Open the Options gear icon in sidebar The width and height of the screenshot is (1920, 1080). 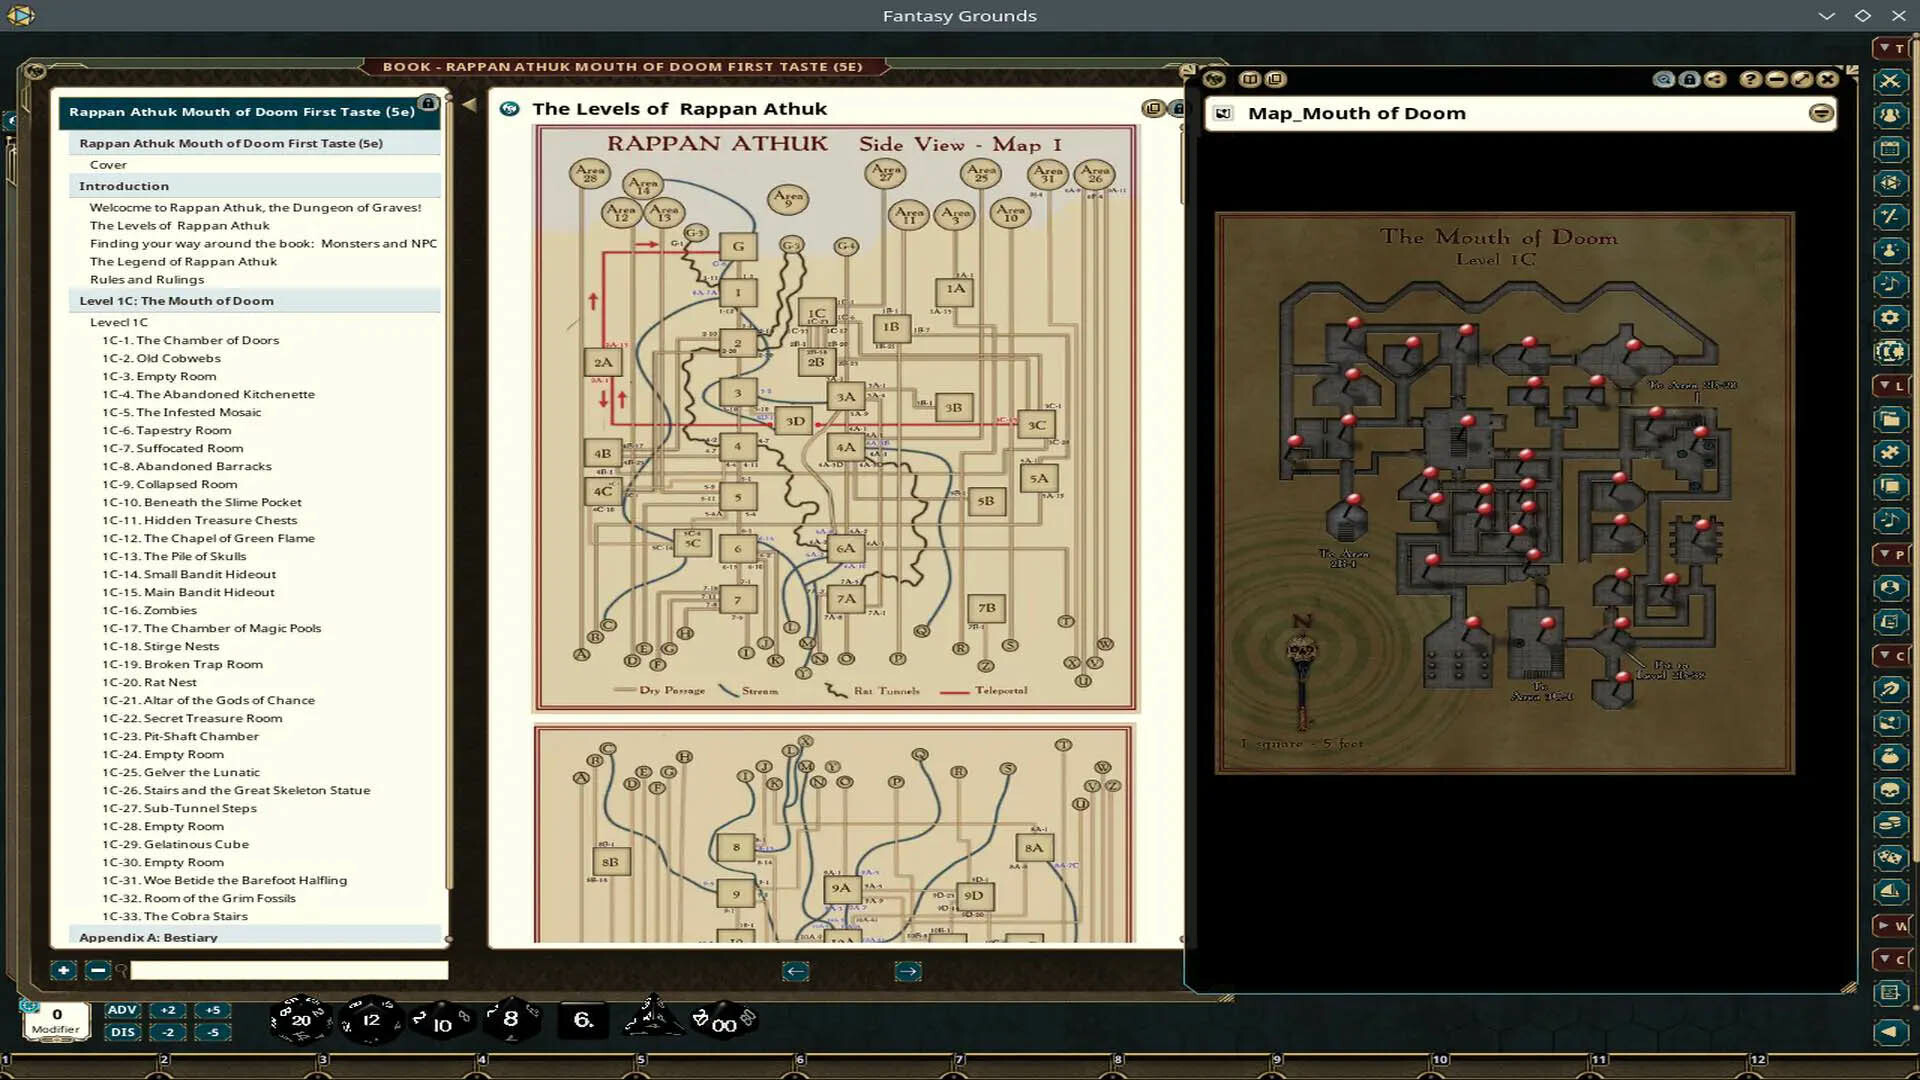click(x=1891, y=318)
